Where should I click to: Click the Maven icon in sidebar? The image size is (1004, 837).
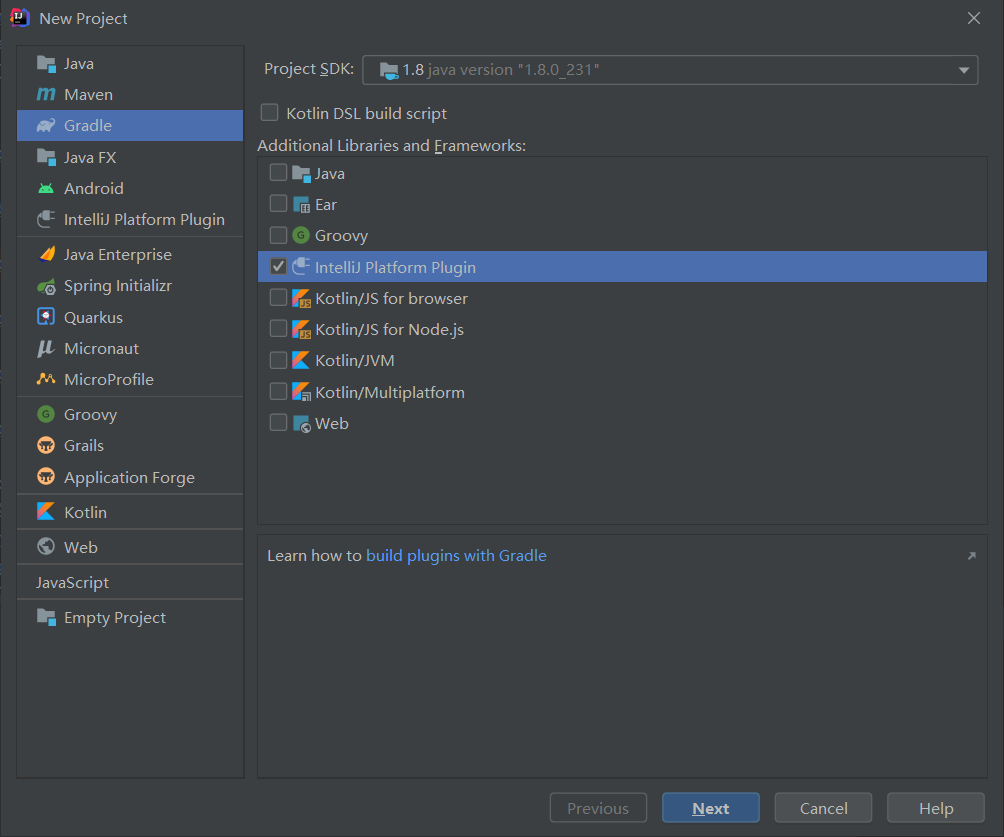(46, 94)
